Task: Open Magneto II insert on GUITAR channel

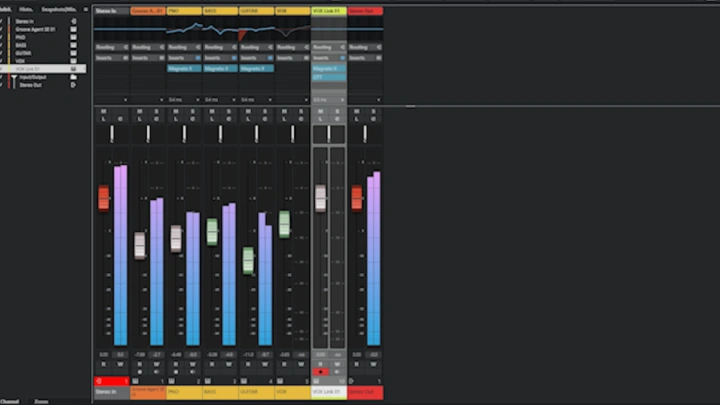Action: 257,68
